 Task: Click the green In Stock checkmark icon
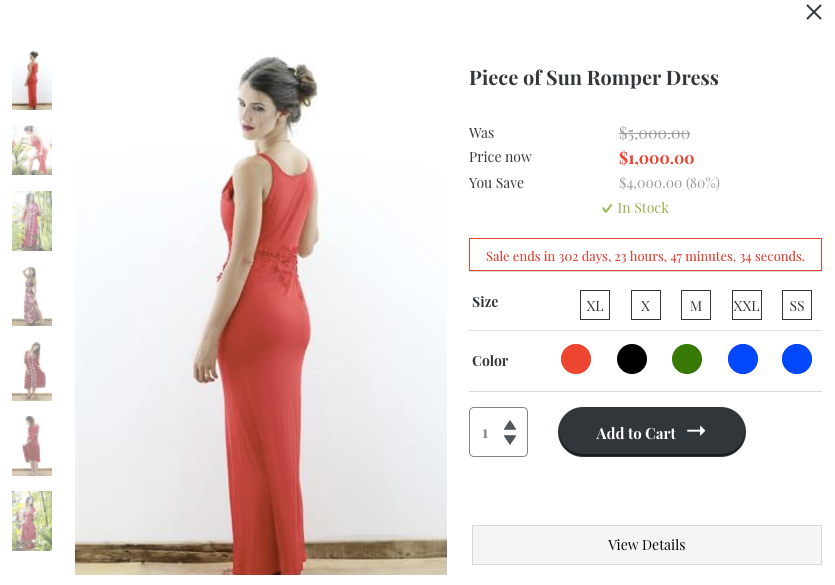(606, 208)
